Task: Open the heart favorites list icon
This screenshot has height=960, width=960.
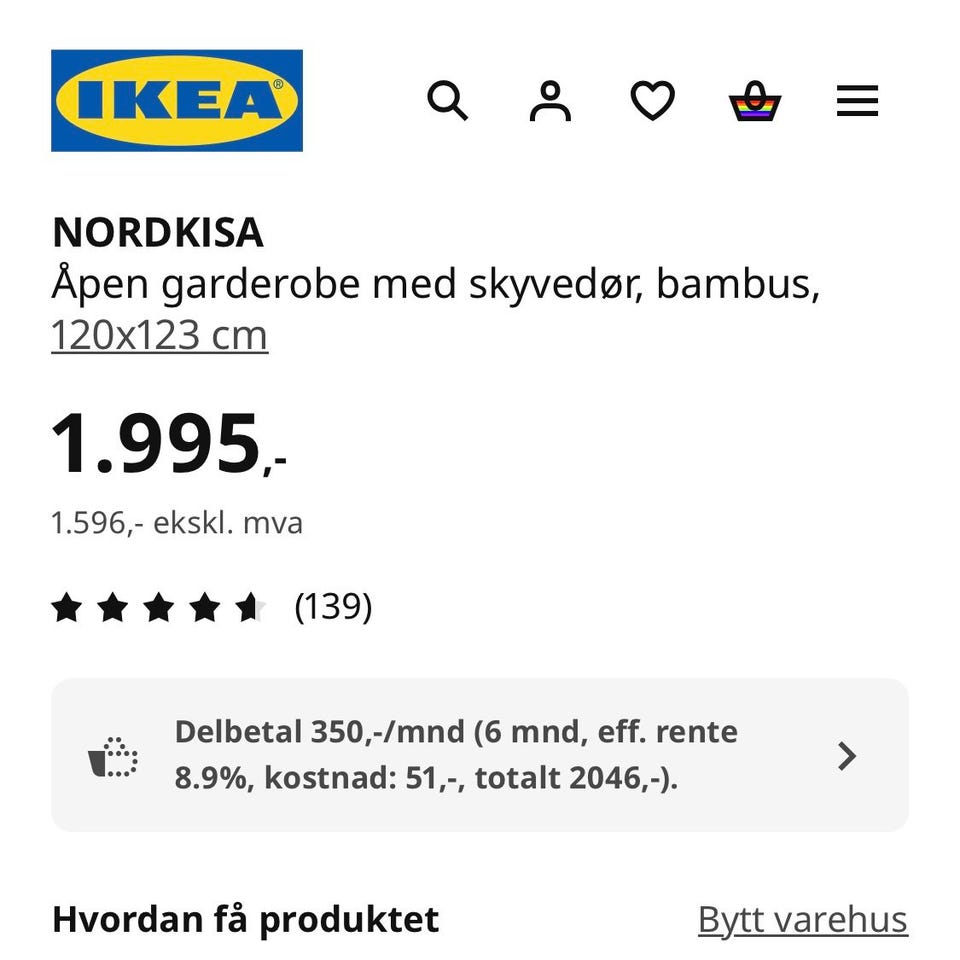Action: (x=652, y=101)
